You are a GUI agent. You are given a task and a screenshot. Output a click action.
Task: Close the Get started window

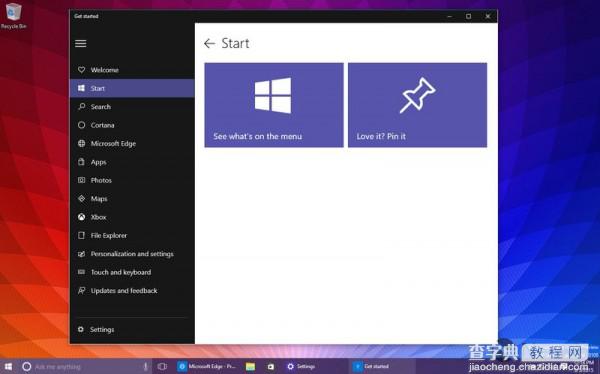pyautogui.click(x=488, y=16)
